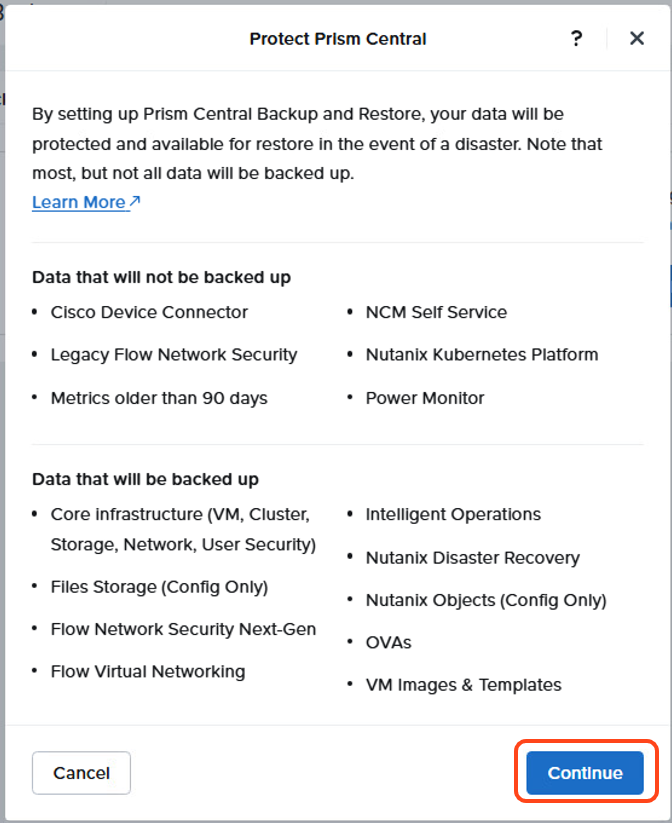The width and height of the screenshot is (672, 823).
Task: Open the help question mark icon
Action: [x=576, y=38]
